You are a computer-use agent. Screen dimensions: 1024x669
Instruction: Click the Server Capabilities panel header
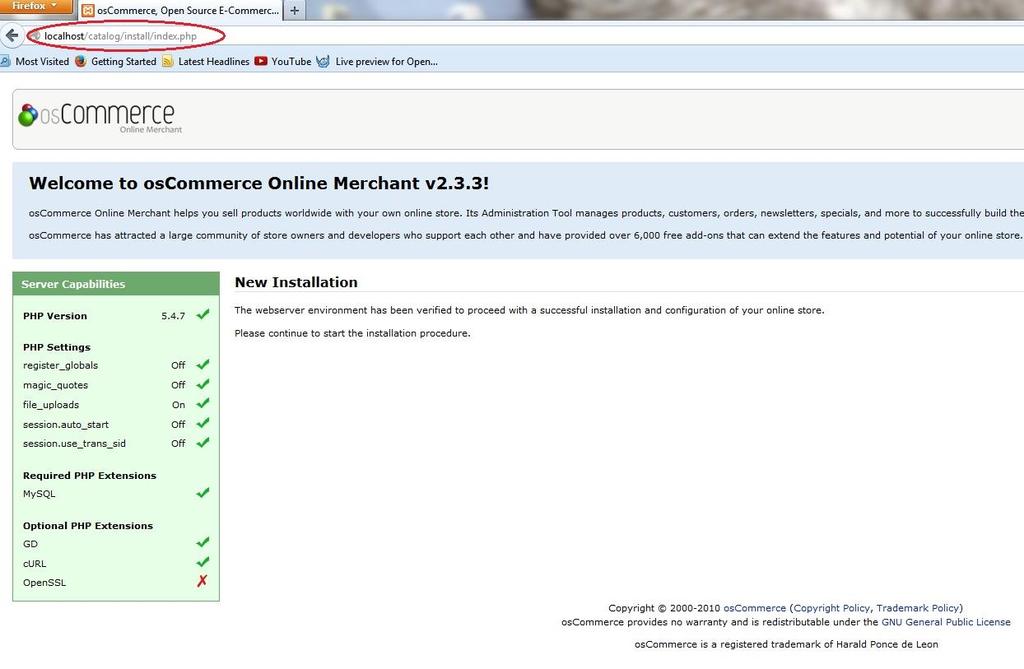116,284
